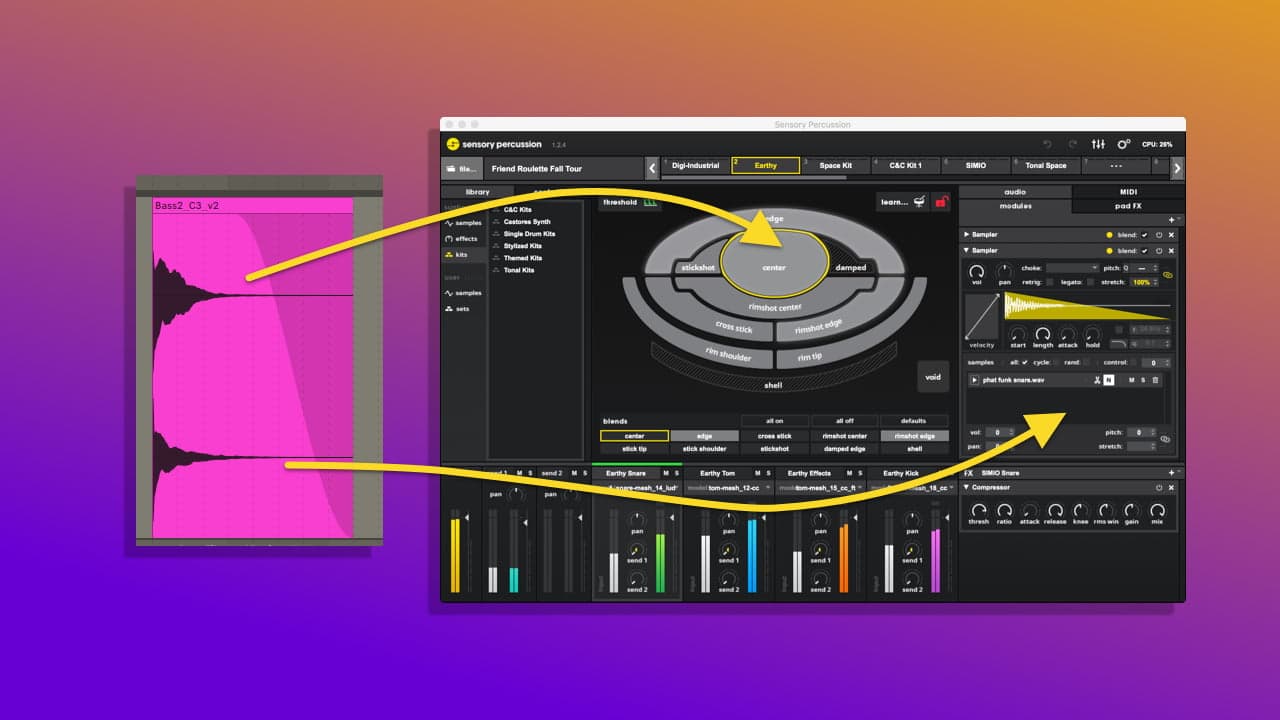The image size is (1280, 720).
Task: Select the Tonal Space kit slot
Action: pyautogui.click(x=1046, y=166)
